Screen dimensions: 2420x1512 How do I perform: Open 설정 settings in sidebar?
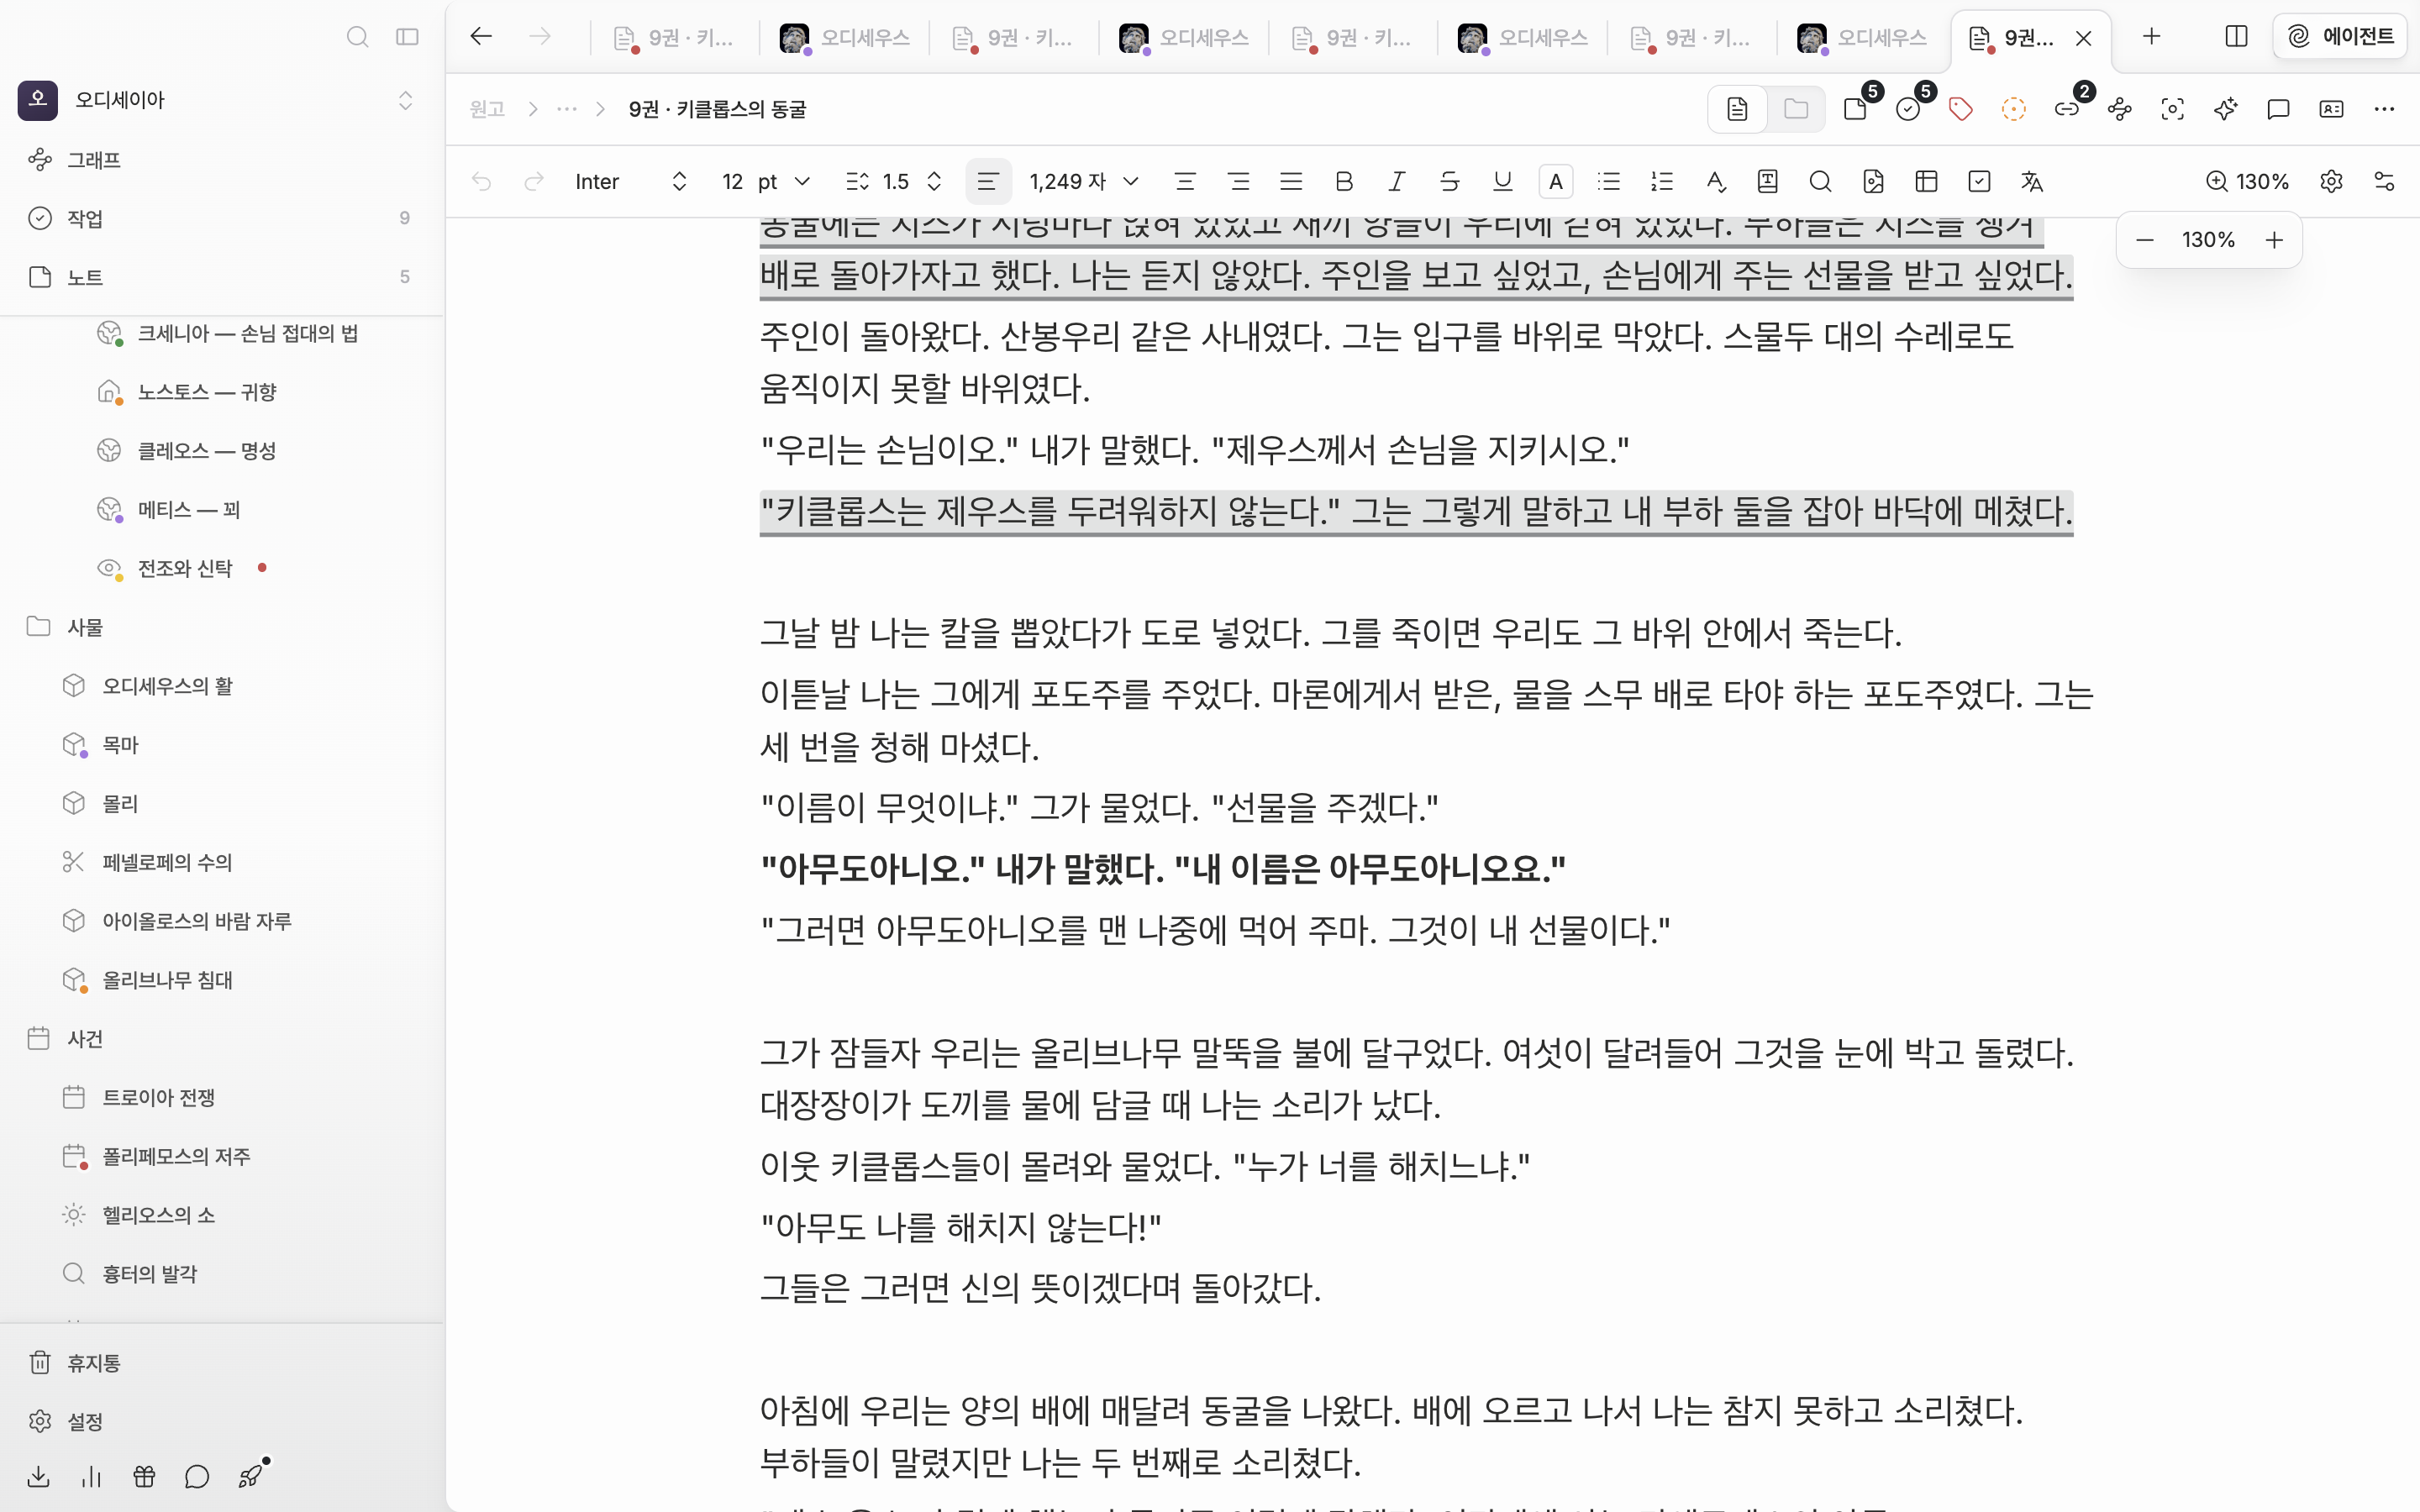[x=221, y=1421]
